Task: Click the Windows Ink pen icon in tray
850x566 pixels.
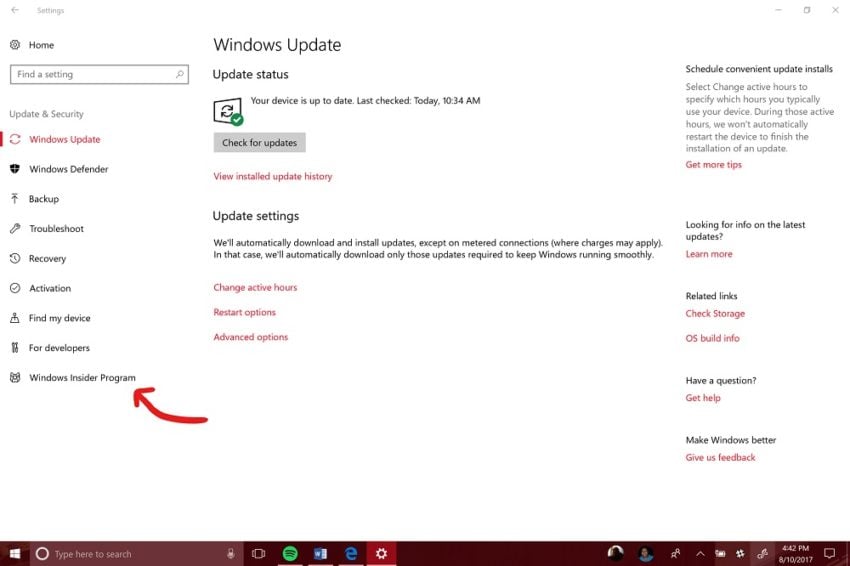Action: tap(762, 554)
